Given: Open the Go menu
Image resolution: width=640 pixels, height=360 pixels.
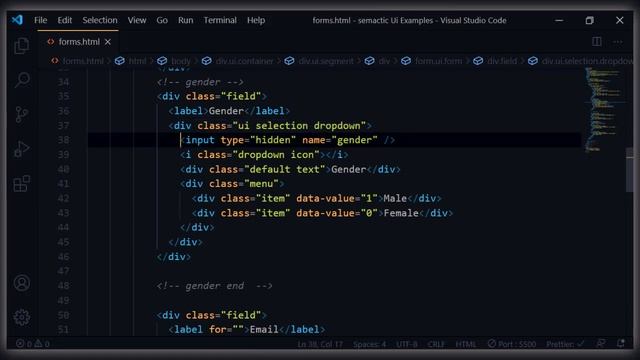Looking at the screenshot, I should tap(162, 20).
